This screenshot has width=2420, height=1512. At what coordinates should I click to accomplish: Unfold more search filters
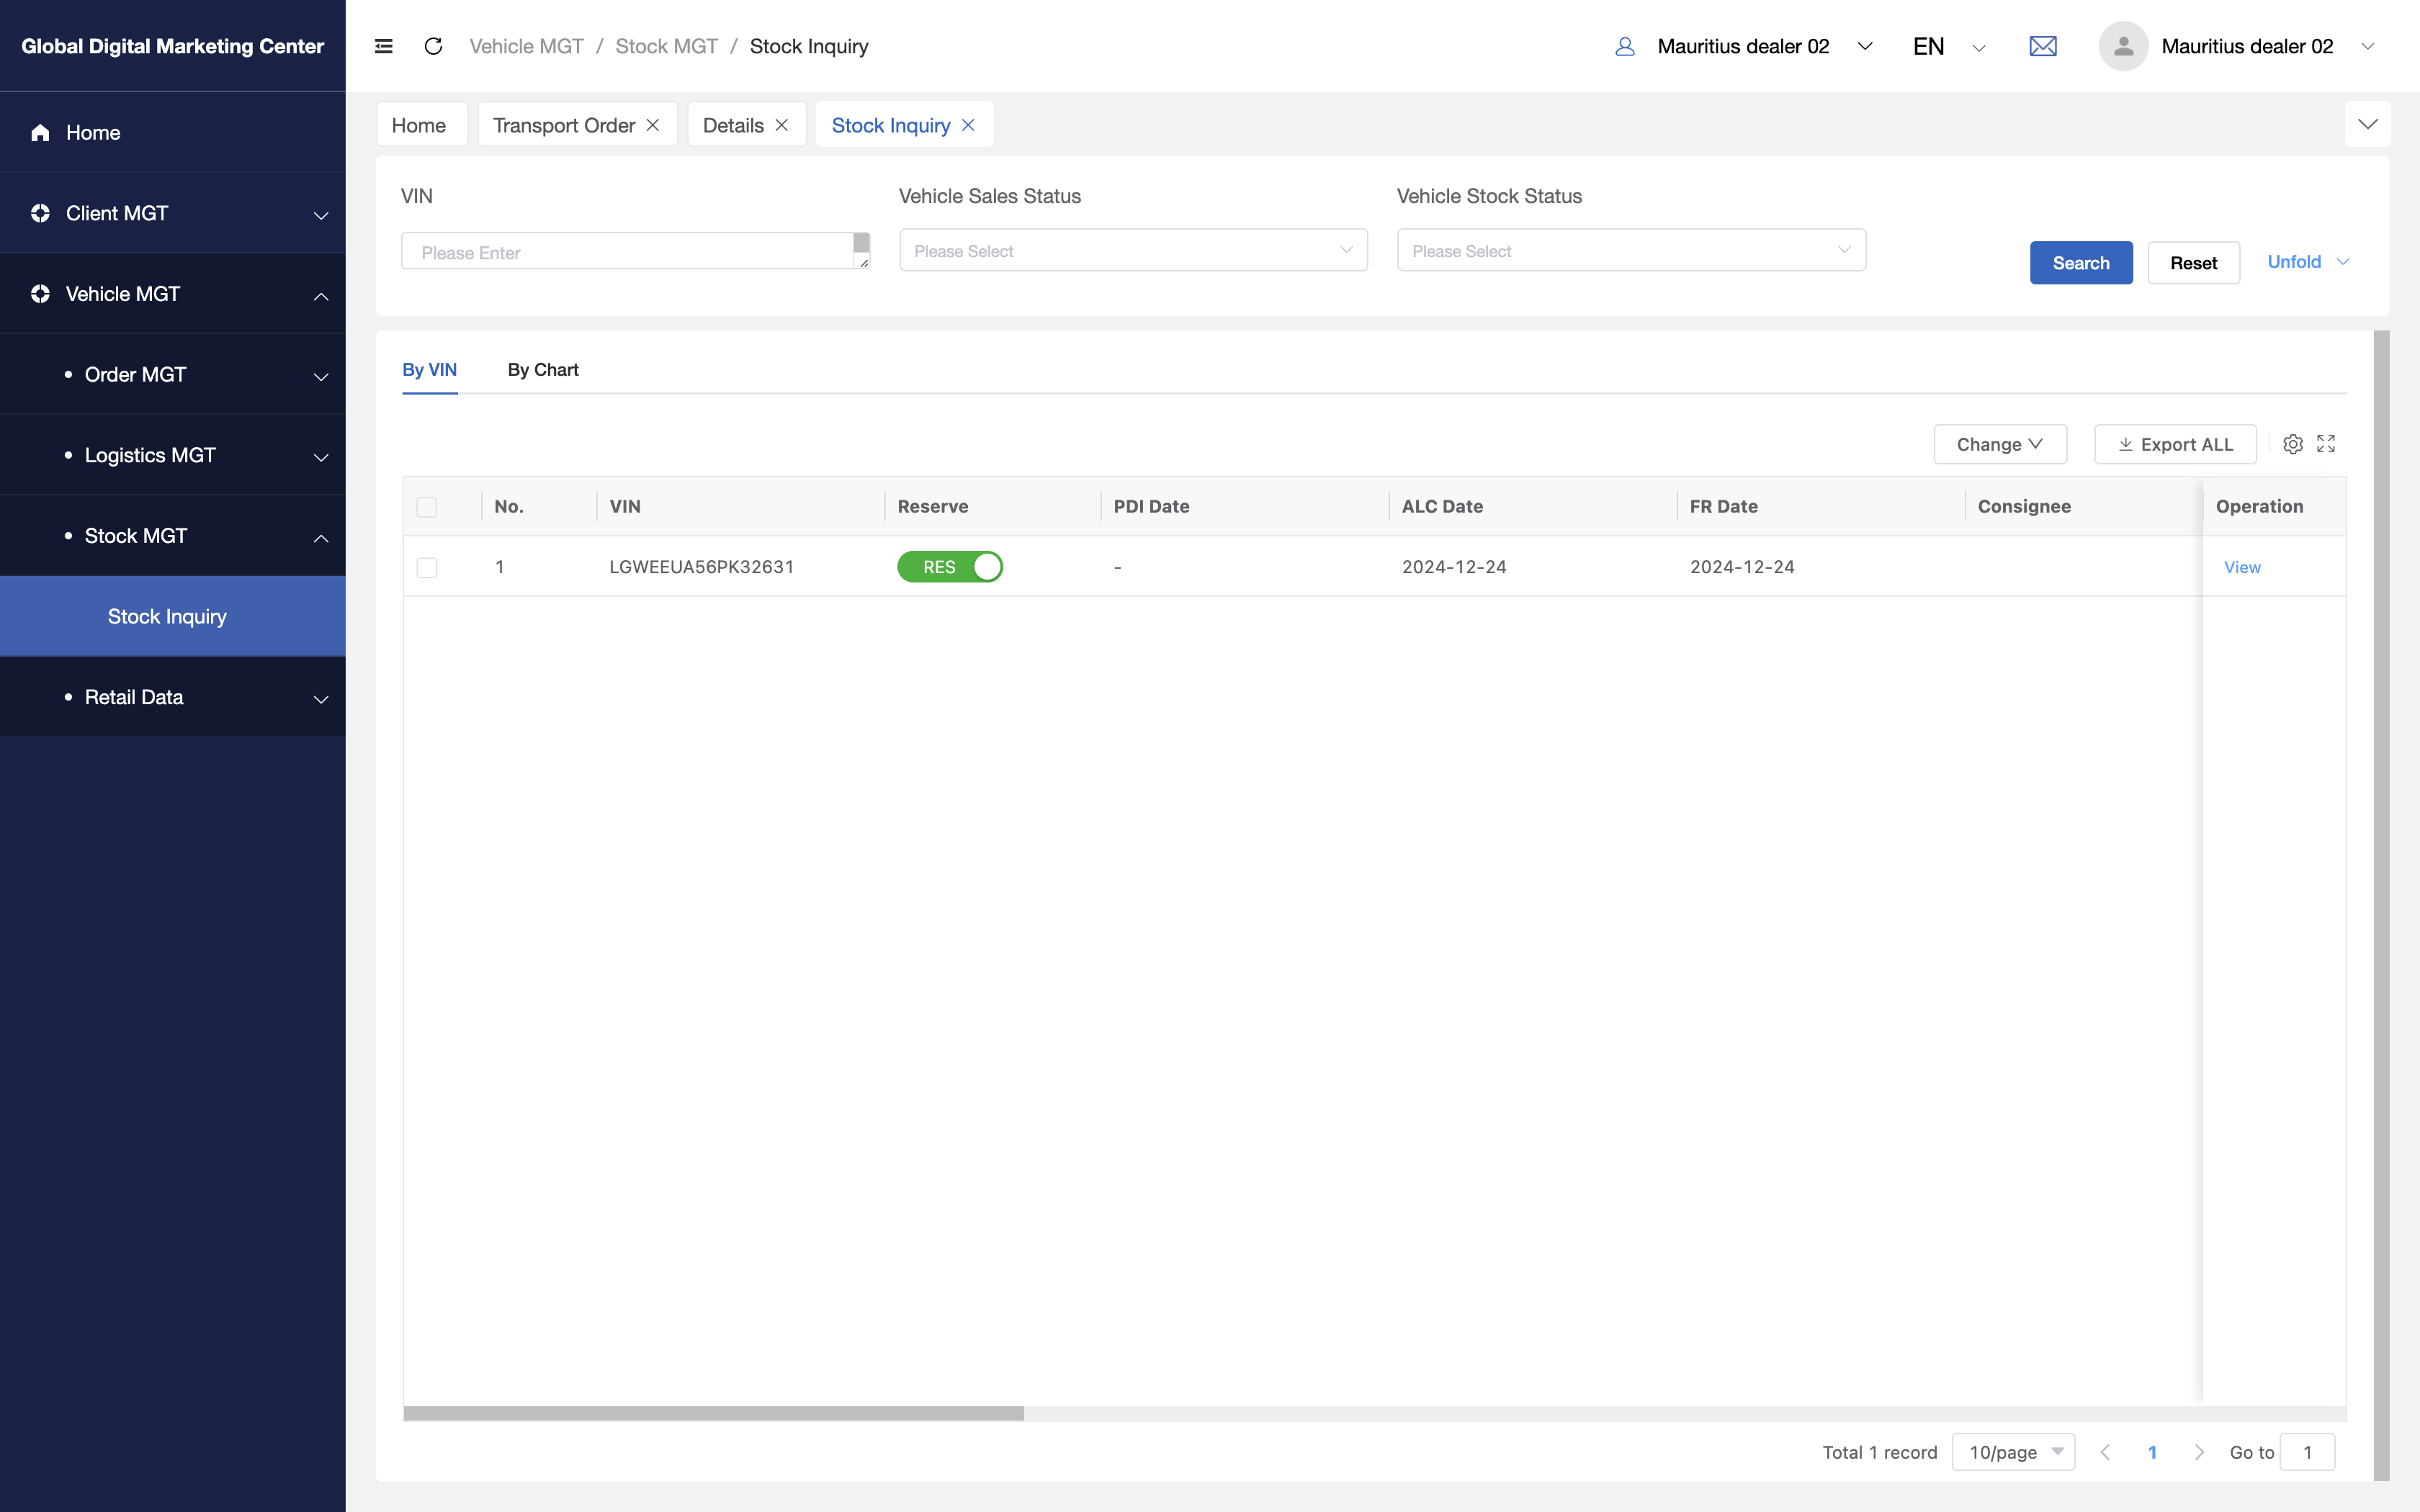point(2308,262)
